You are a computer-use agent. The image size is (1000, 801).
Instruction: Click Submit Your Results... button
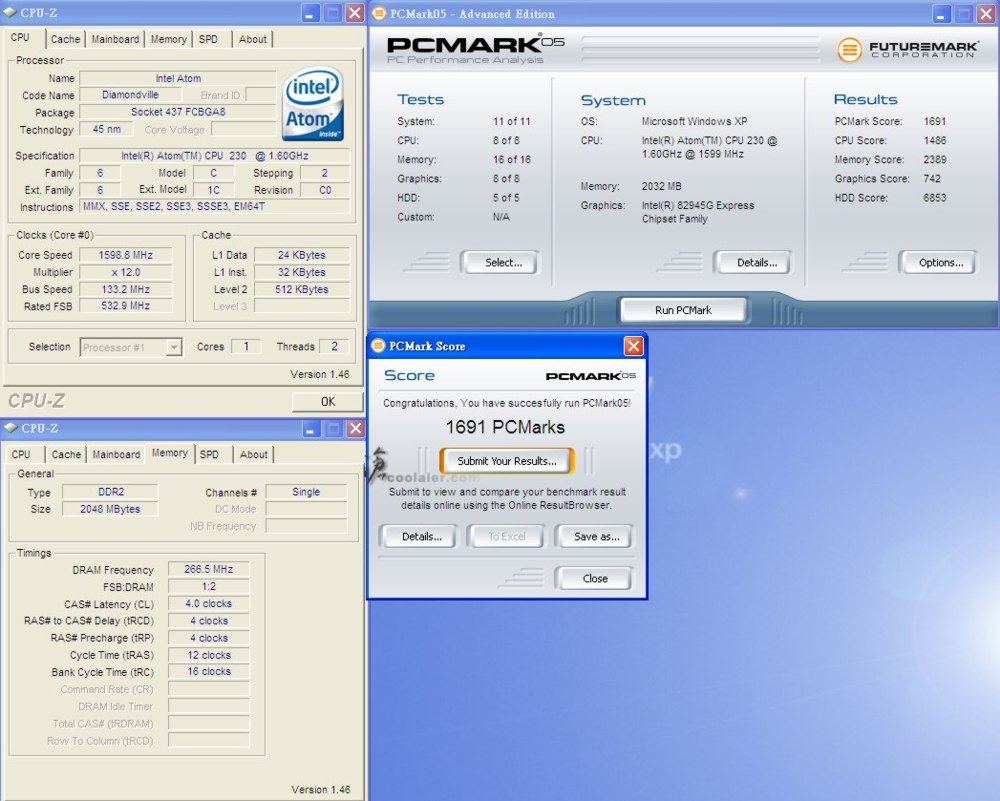507,461
